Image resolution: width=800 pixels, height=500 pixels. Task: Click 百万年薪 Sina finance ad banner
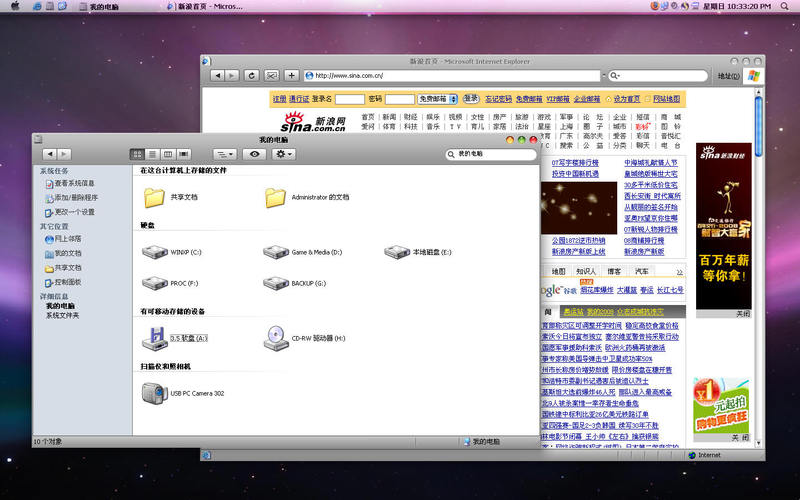723,226
